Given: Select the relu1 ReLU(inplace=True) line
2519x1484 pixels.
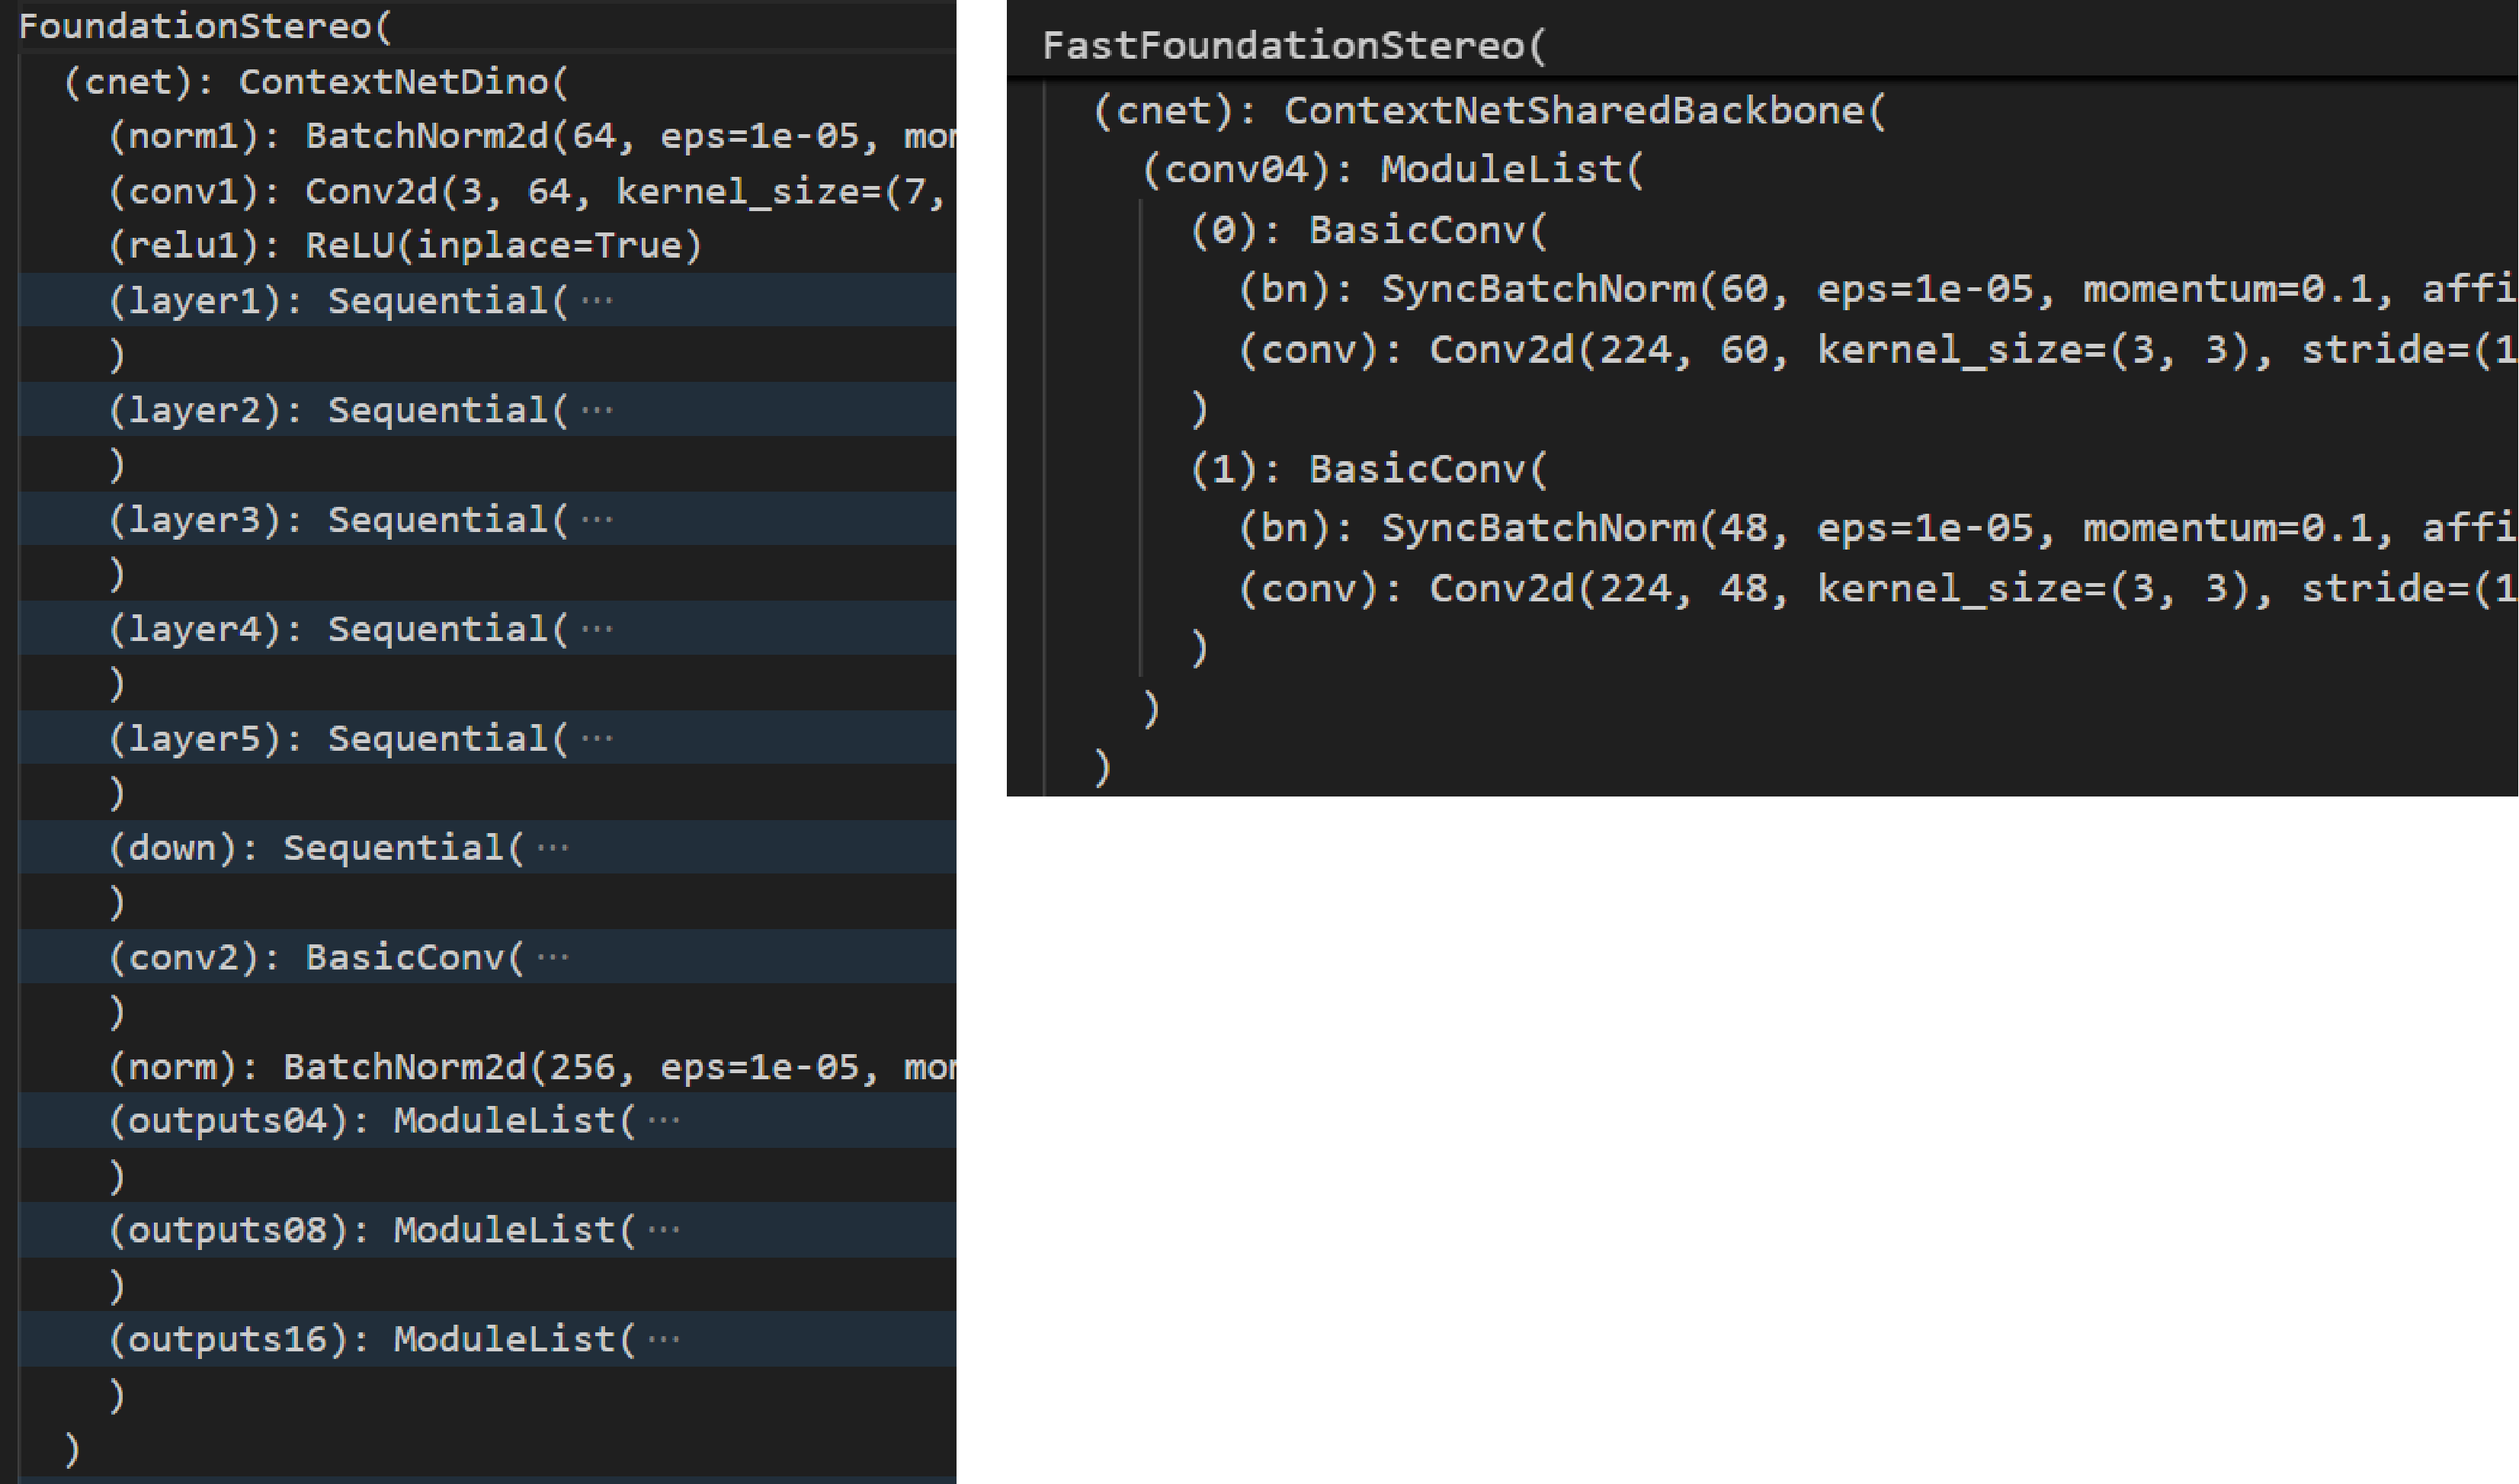Looking at the screenshot, I should point(405,246).
